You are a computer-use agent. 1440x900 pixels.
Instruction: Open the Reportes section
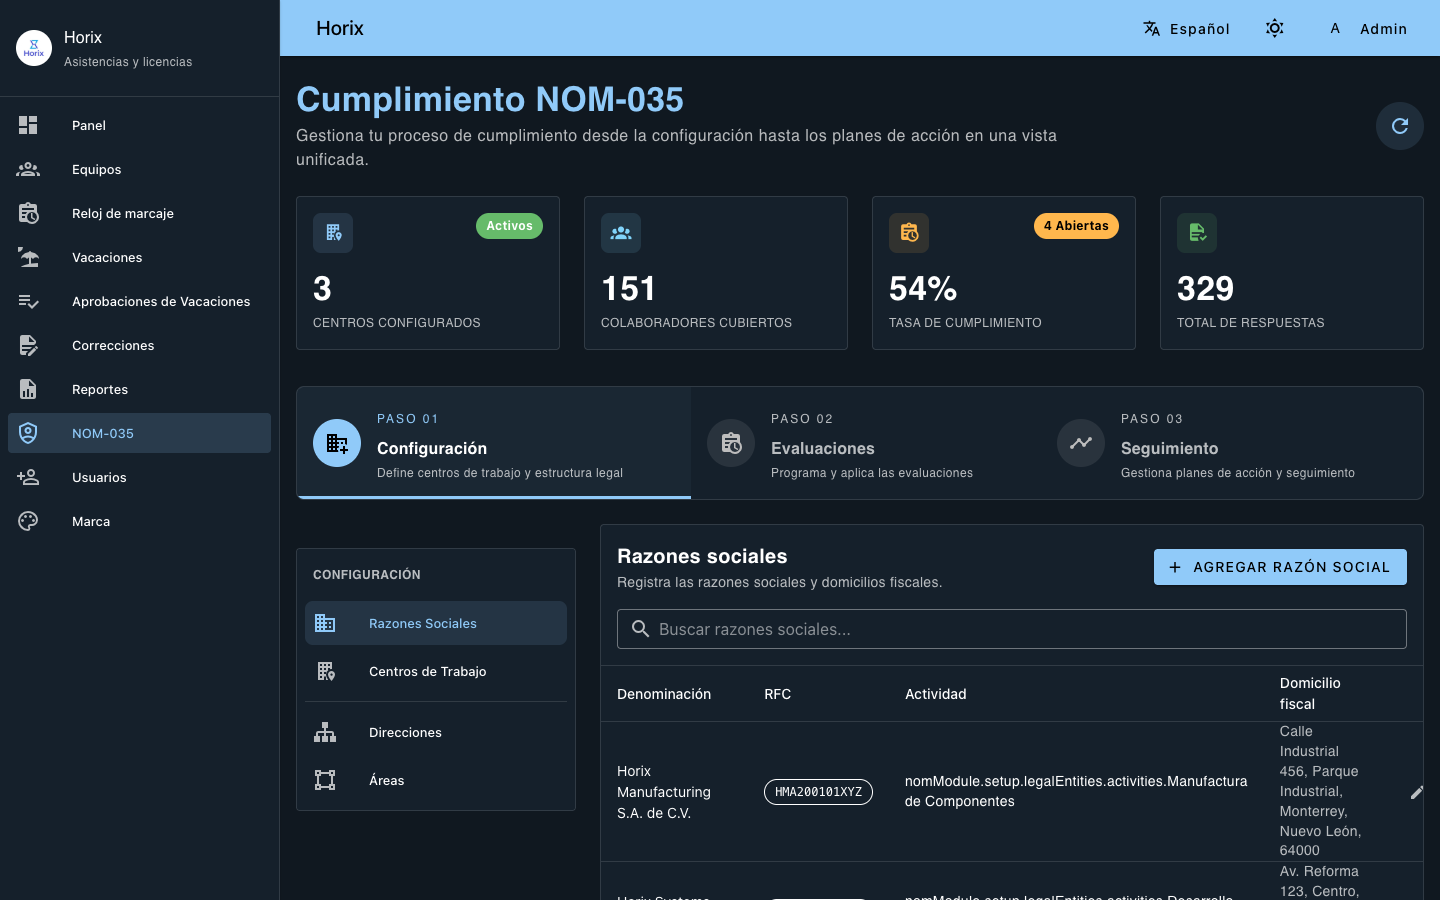[99, 389]
